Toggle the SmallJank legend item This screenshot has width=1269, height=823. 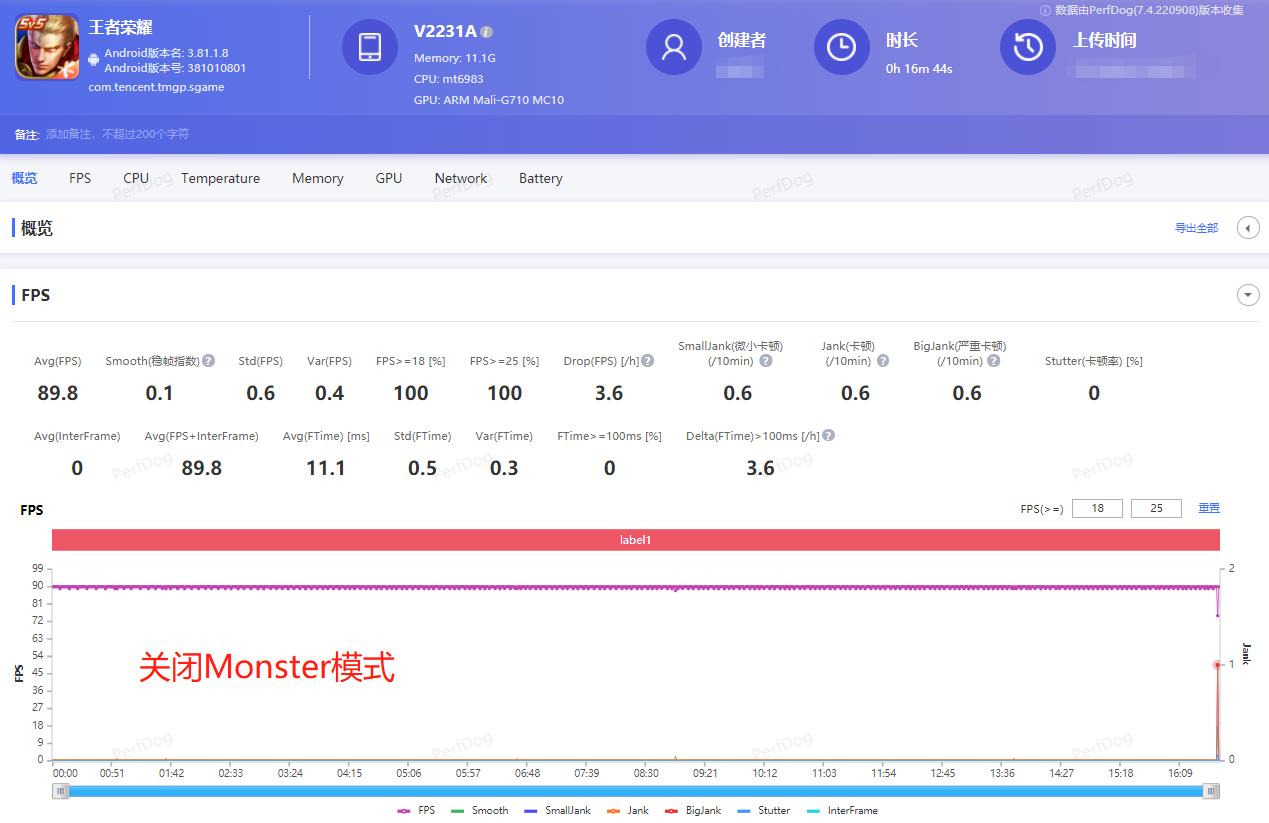click(x=566, y=811)
